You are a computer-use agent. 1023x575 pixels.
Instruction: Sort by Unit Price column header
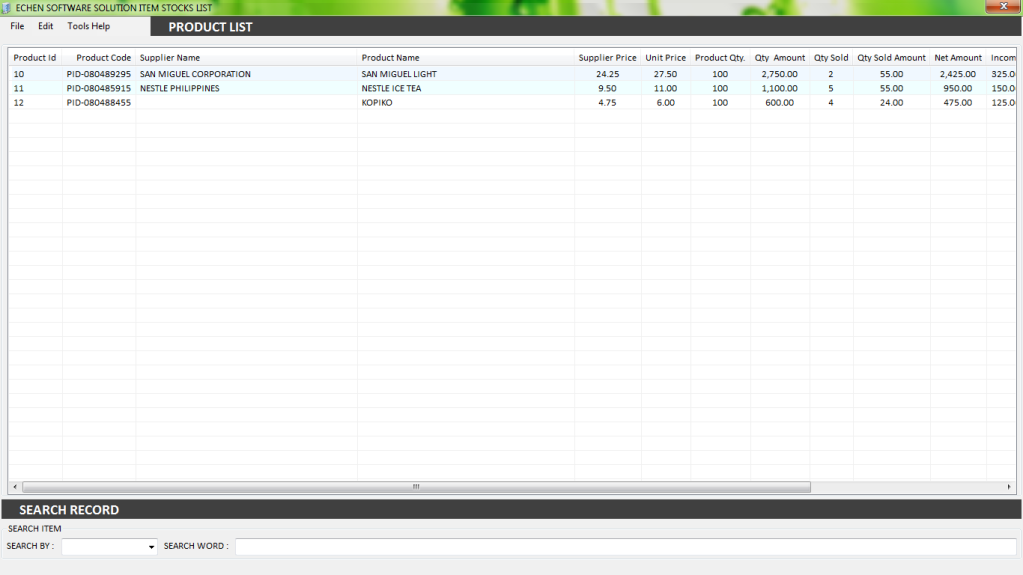[665, 57]
